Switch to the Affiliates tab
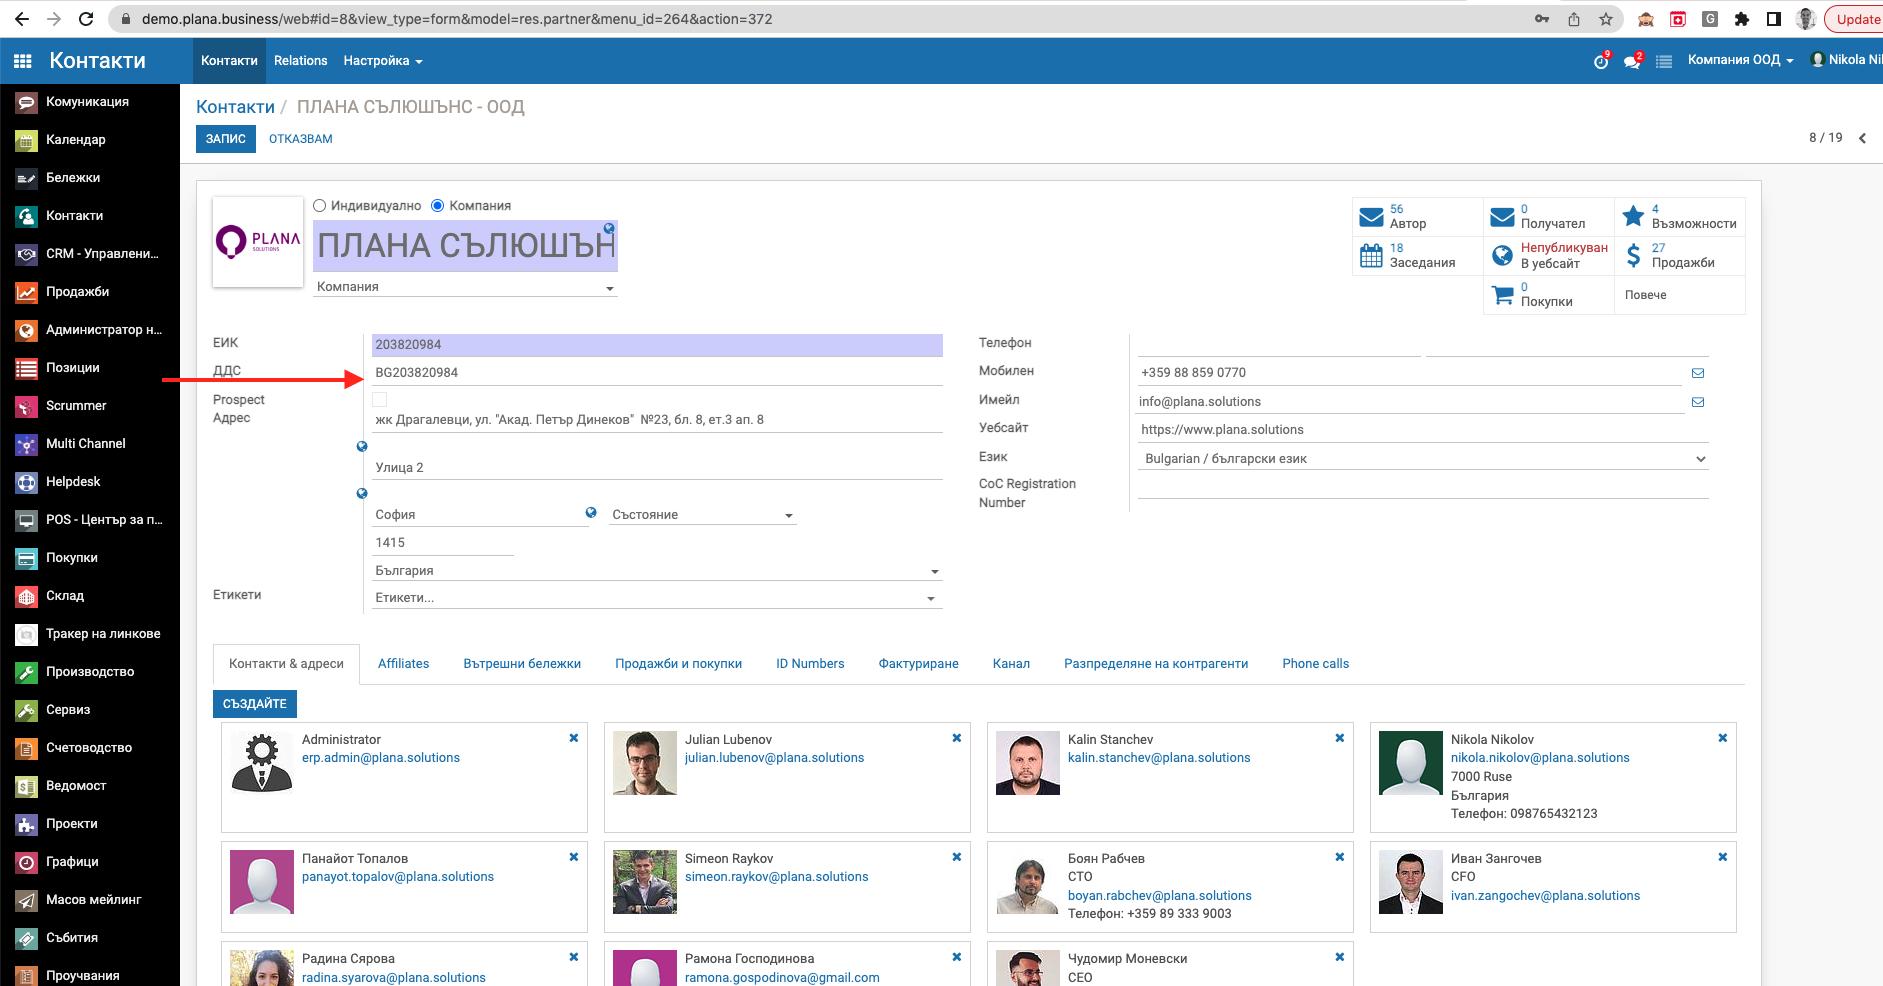 click(403, 663)
